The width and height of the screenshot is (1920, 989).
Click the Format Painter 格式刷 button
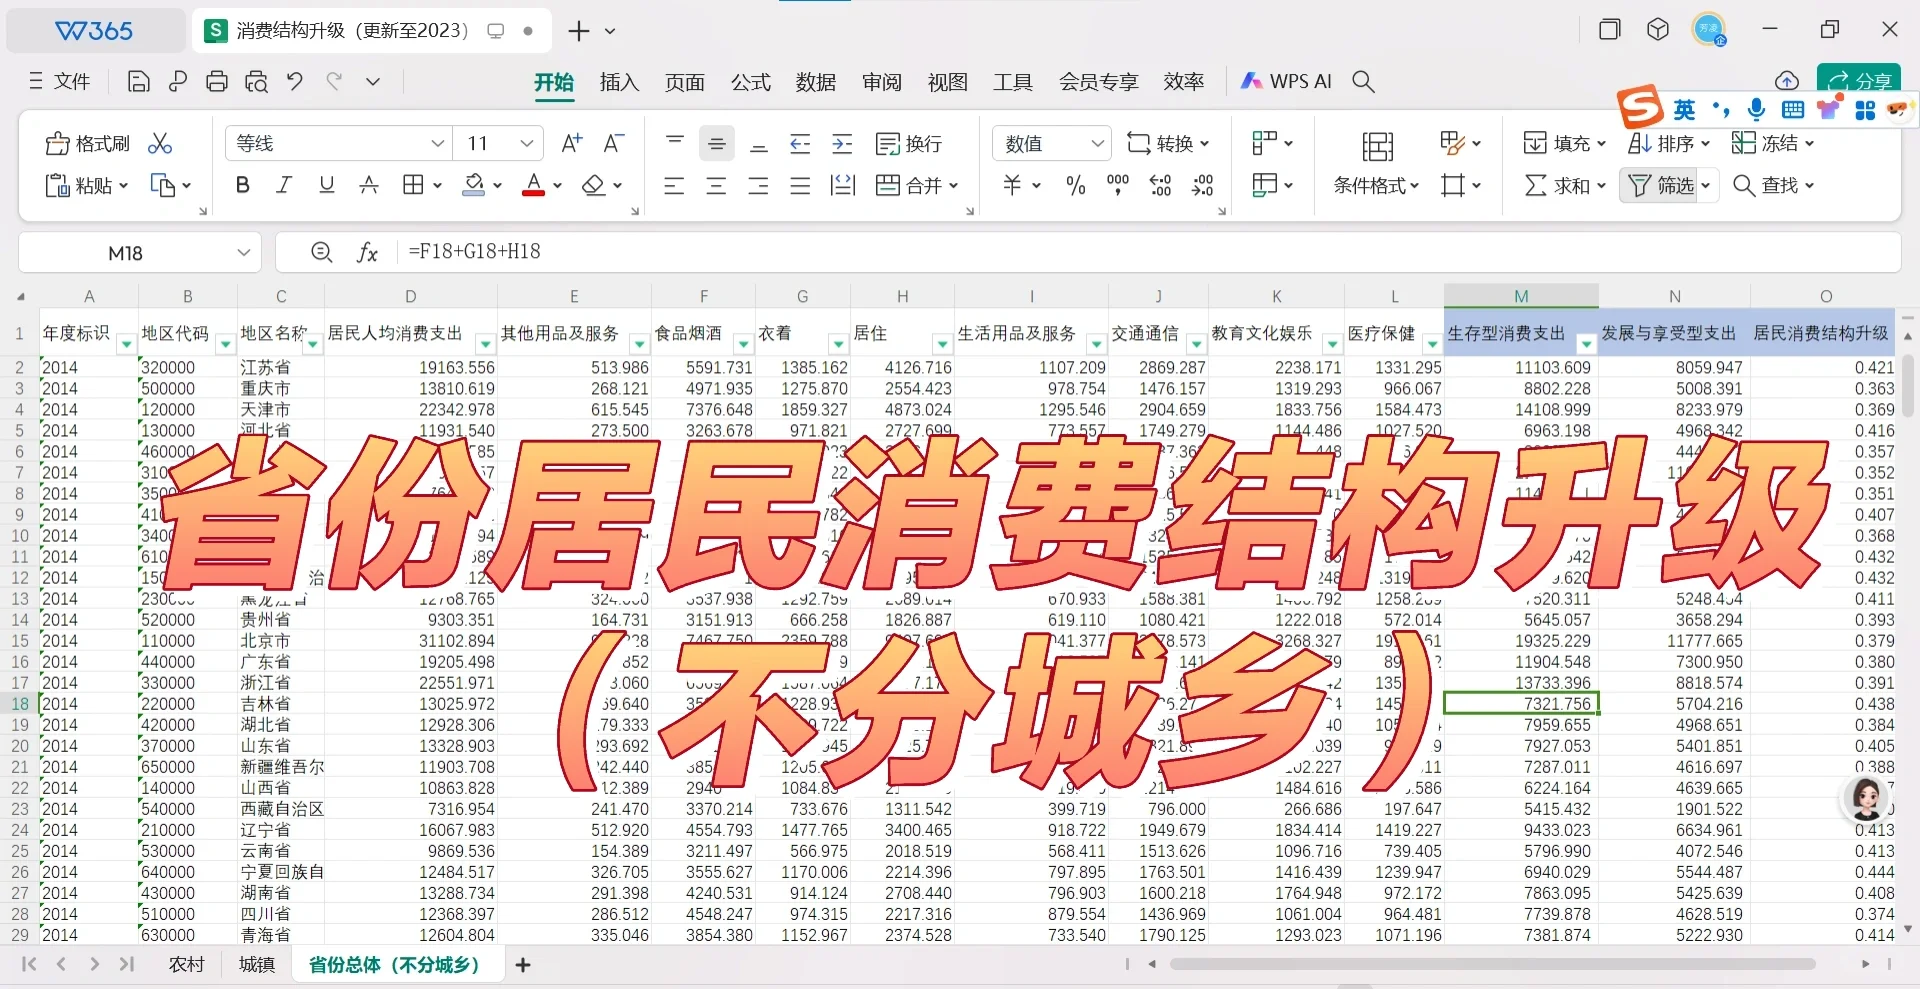pyautogui.click(x=88, y=144)
